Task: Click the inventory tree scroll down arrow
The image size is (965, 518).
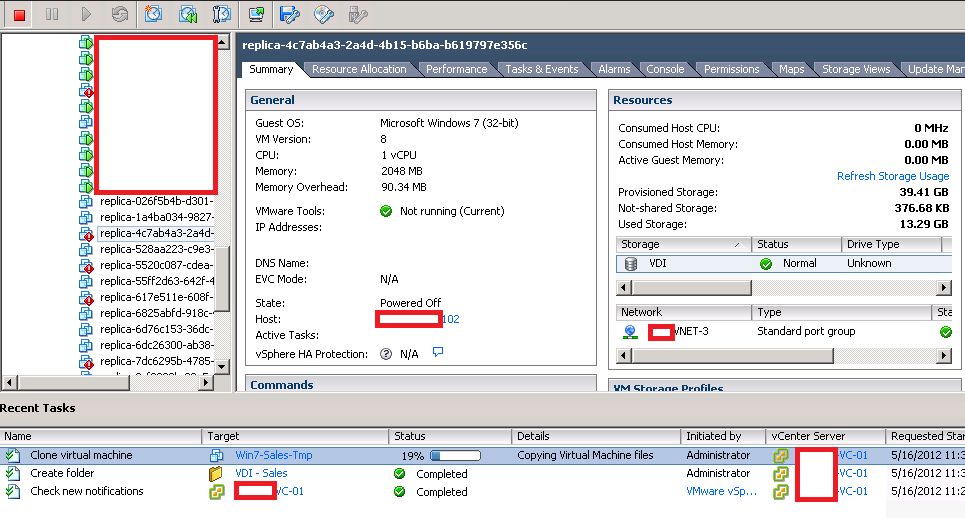Action: (x=222, y=367)
